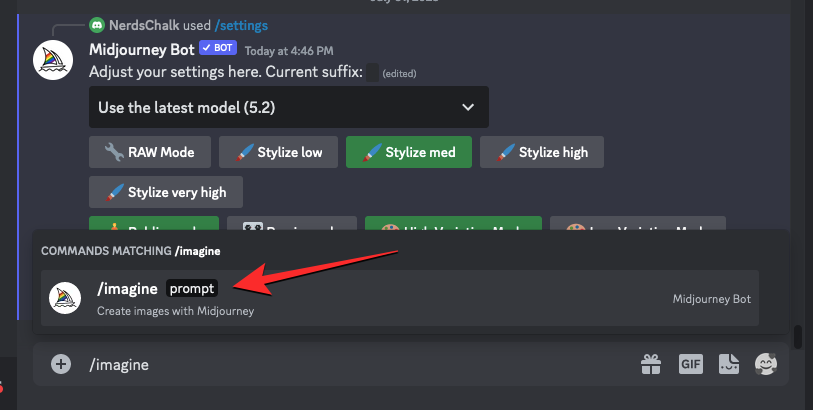Click the Midjourney sailboat icon in the command suggestion

[65, 298]
